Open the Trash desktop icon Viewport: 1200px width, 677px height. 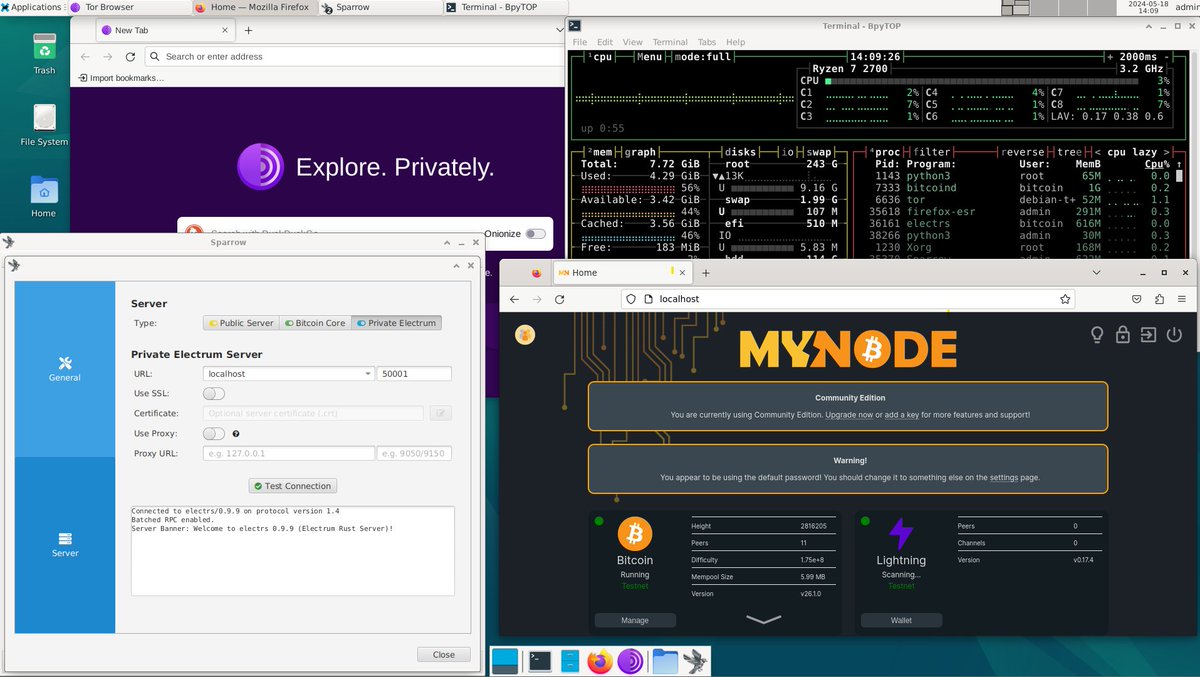click(44, 54)
